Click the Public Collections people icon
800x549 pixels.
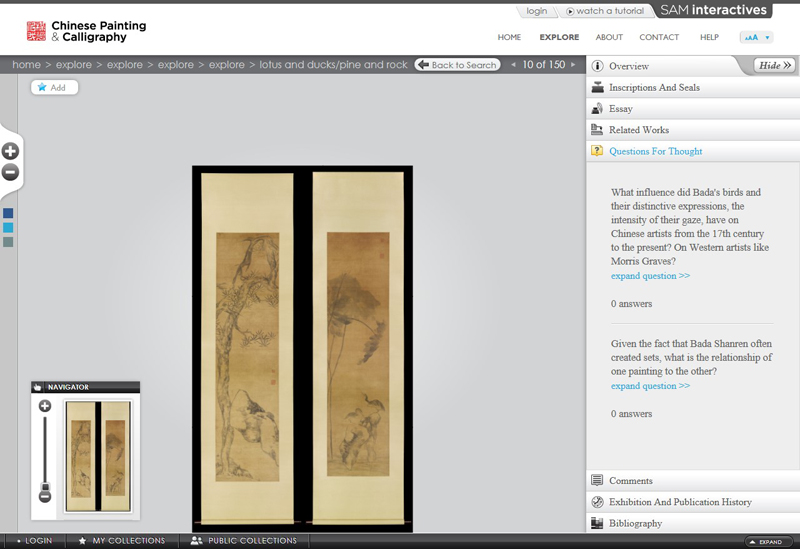(x=196, y=541)
